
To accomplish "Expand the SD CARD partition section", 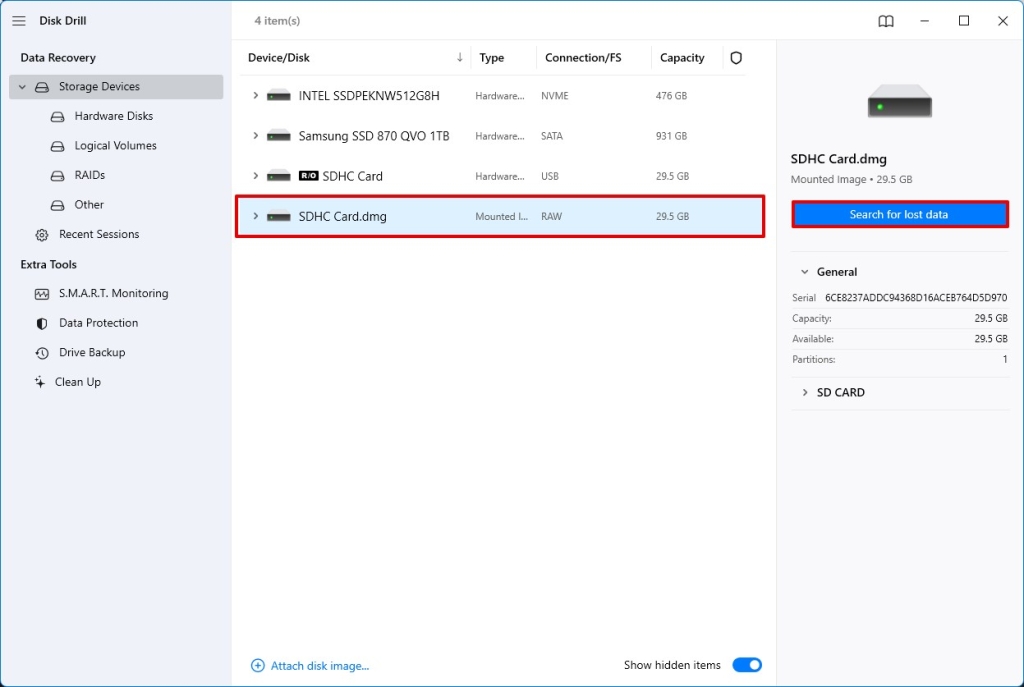I will point(805,392).
